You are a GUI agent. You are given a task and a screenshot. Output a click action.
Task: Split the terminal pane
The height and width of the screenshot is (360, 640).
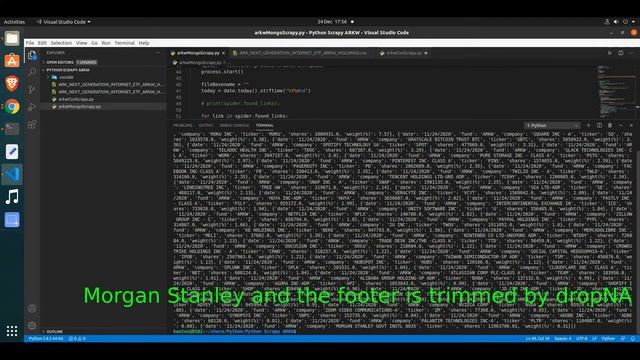pos(599,125)
